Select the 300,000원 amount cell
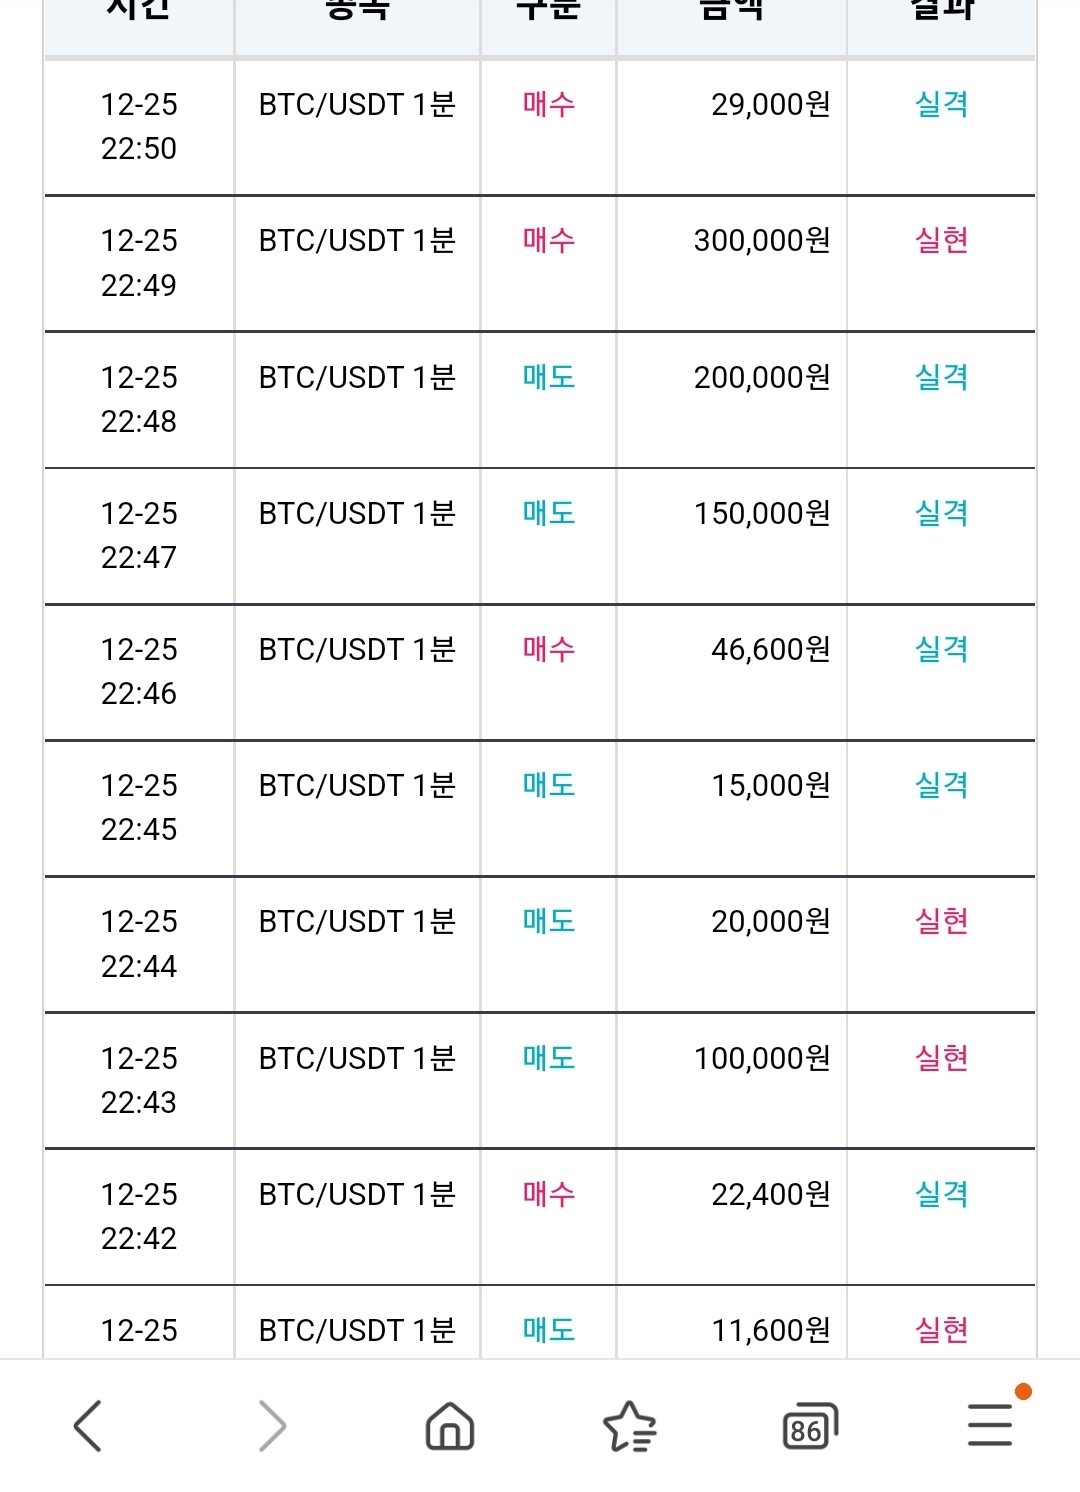This screenshot has width=1080, height=1492. click(762, 240)
